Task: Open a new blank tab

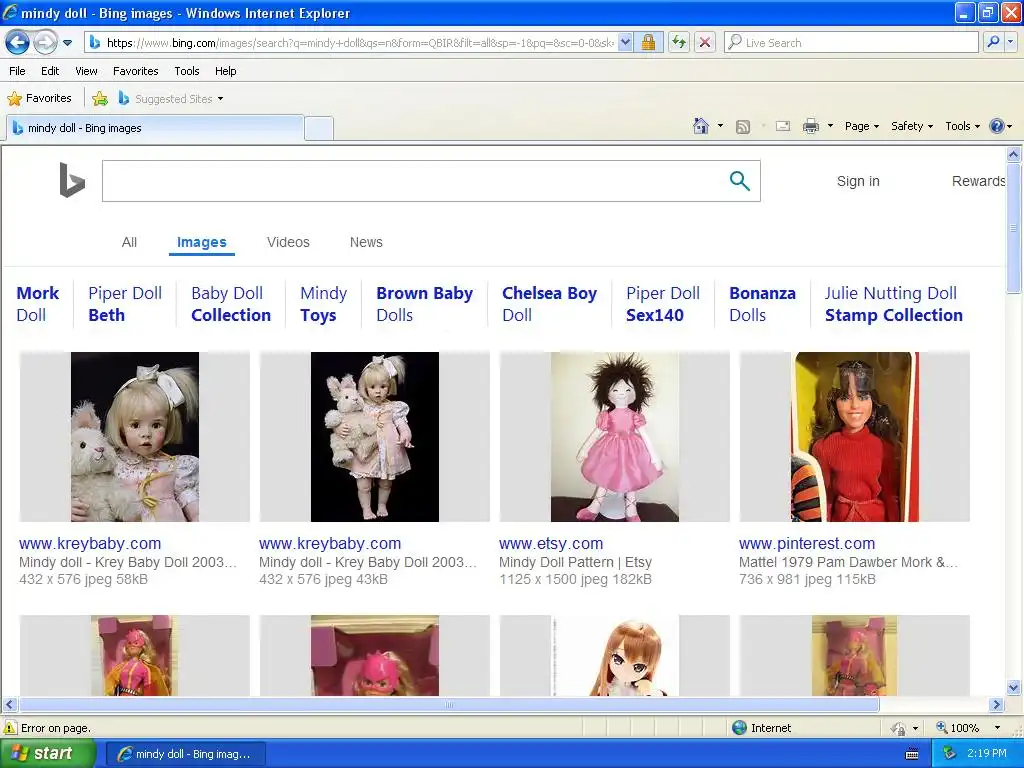Action: click(319, 128)
